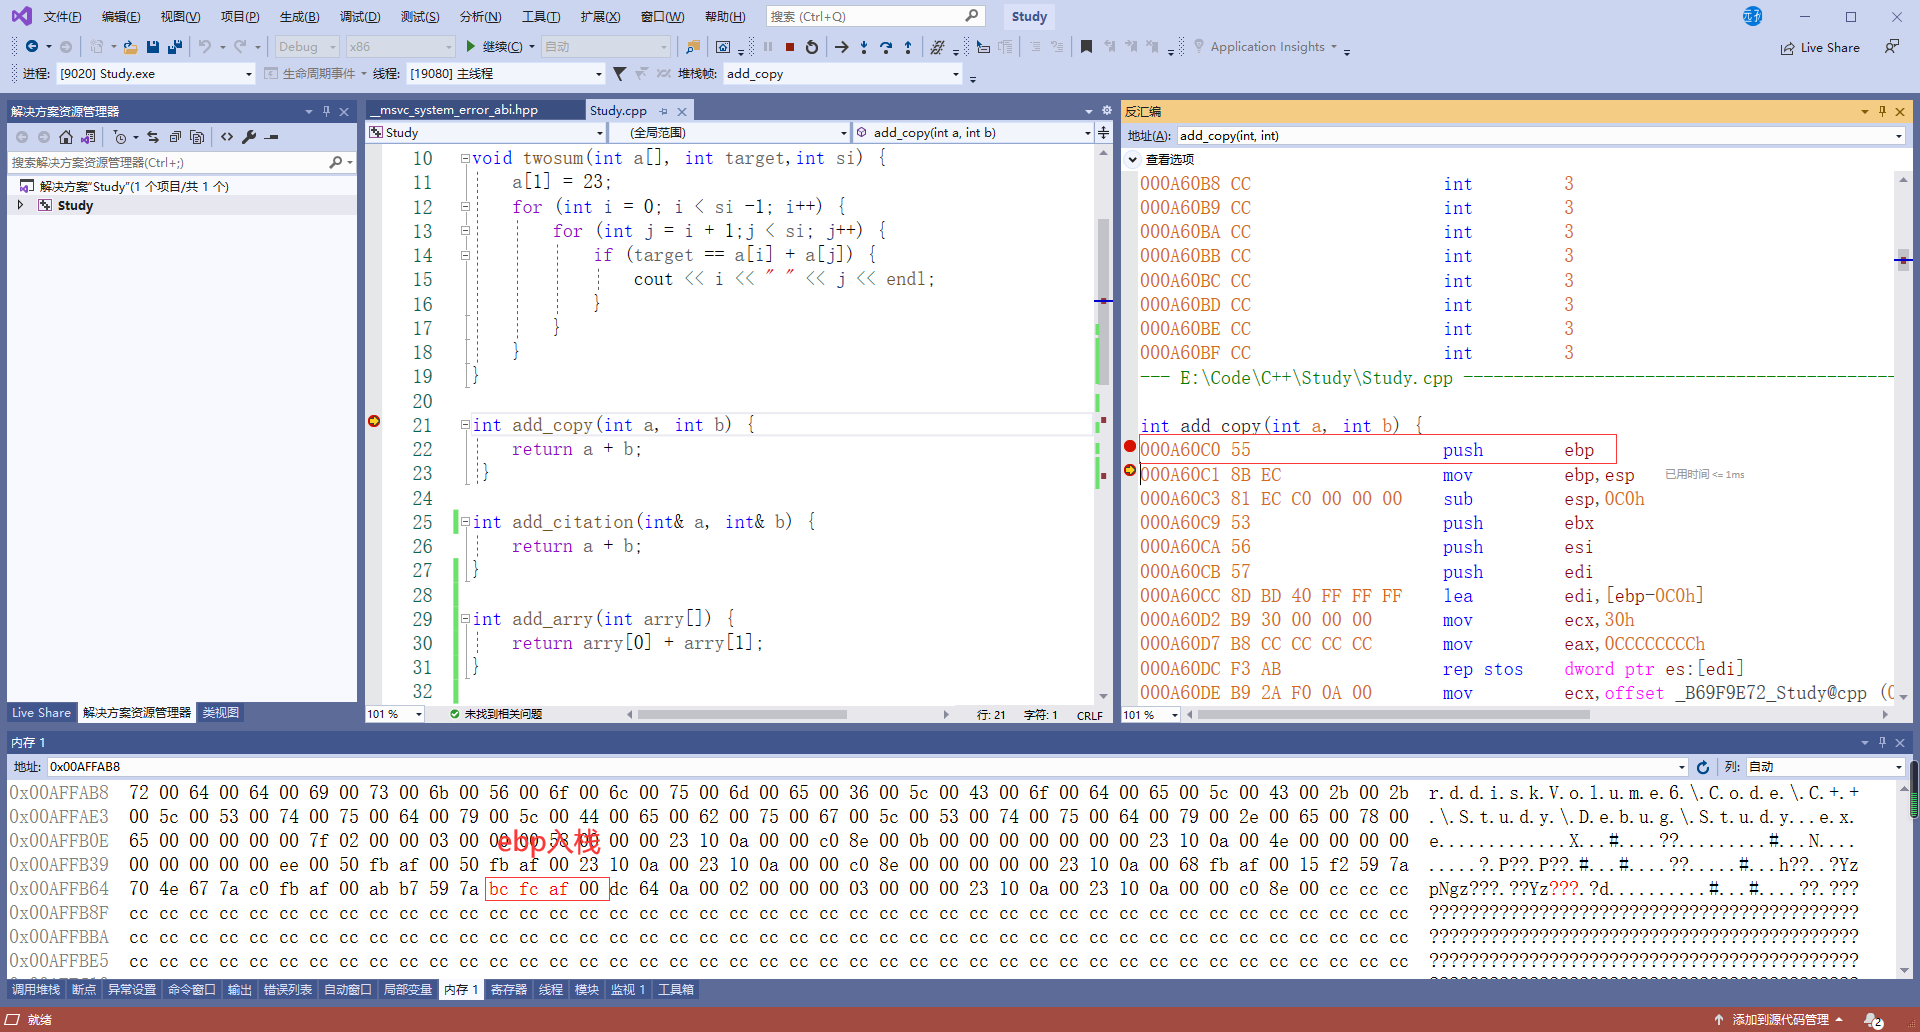Expand the 查看选项 section in disassembly

coord(1133,159)
